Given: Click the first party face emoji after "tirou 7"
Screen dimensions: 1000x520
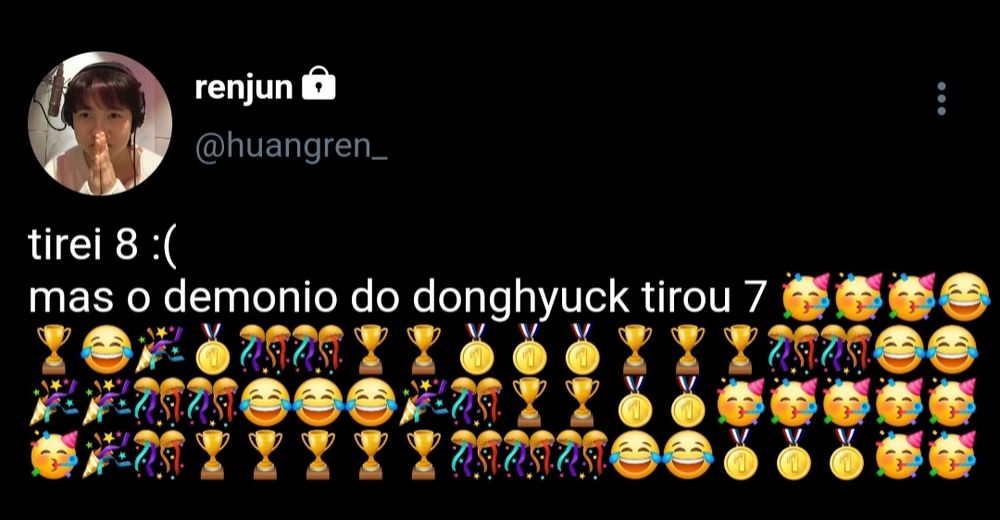Looking at the screenshot, I should (806, 297).
